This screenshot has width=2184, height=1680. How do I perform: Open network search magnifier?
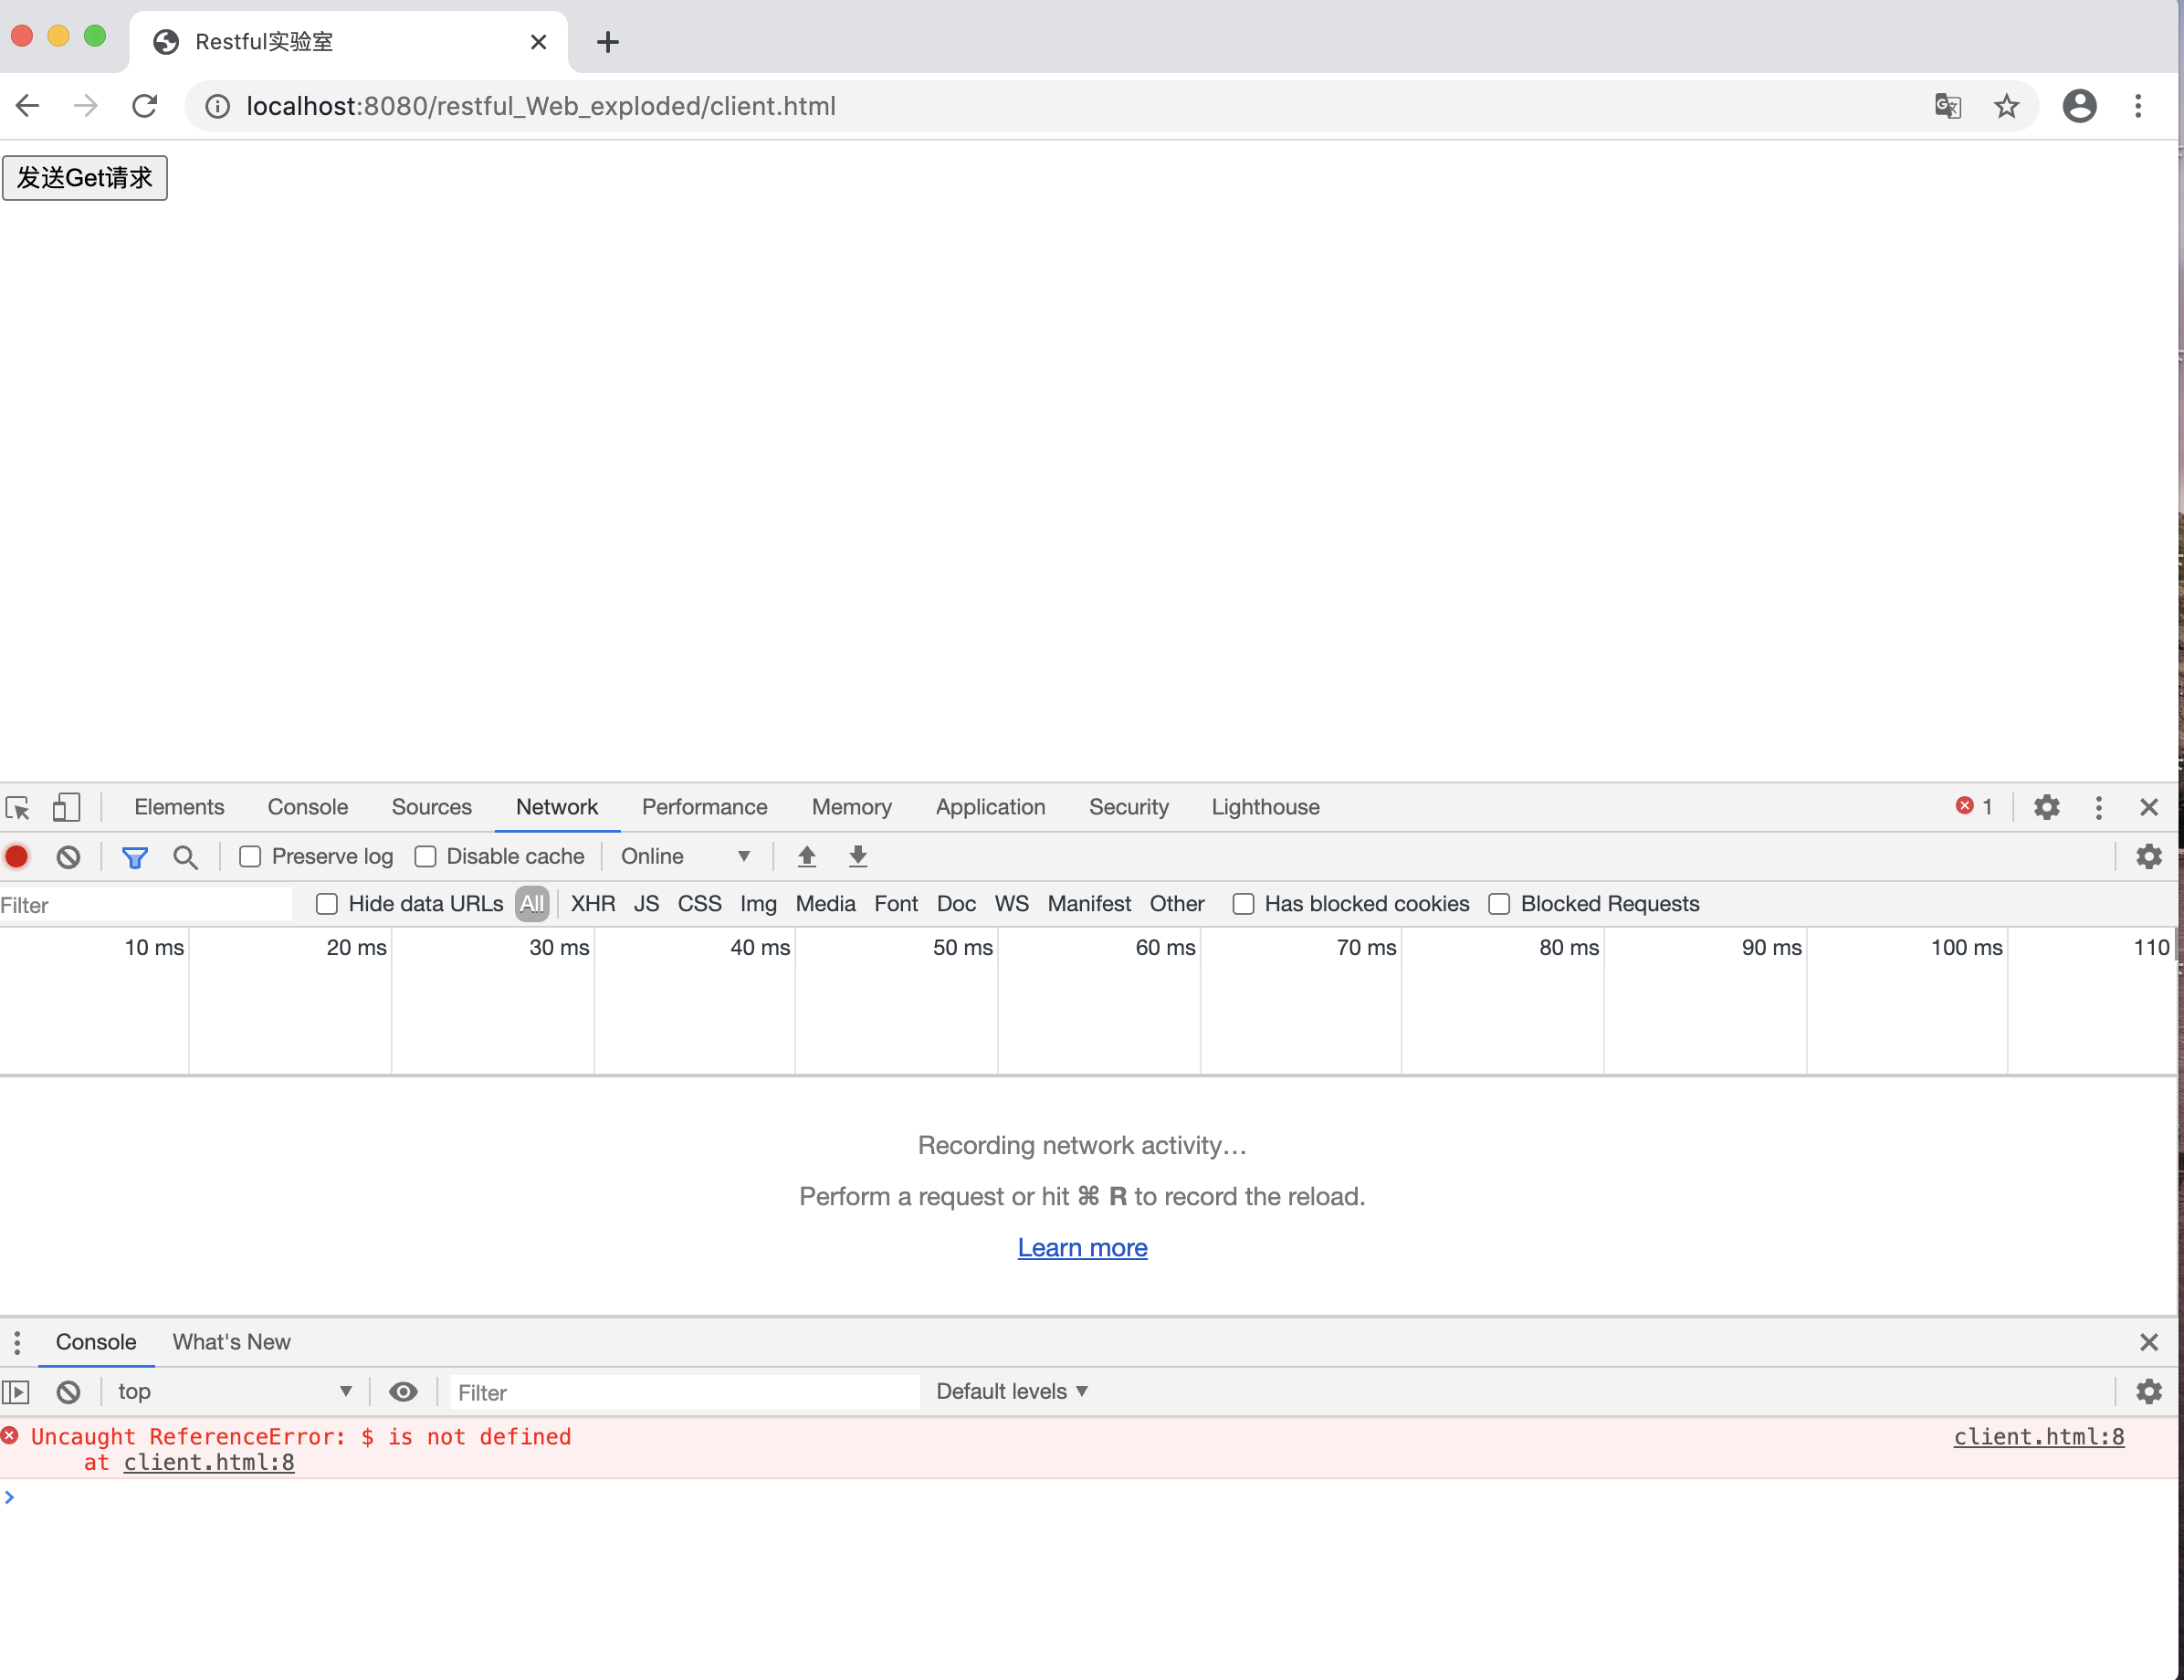(185, 857)
